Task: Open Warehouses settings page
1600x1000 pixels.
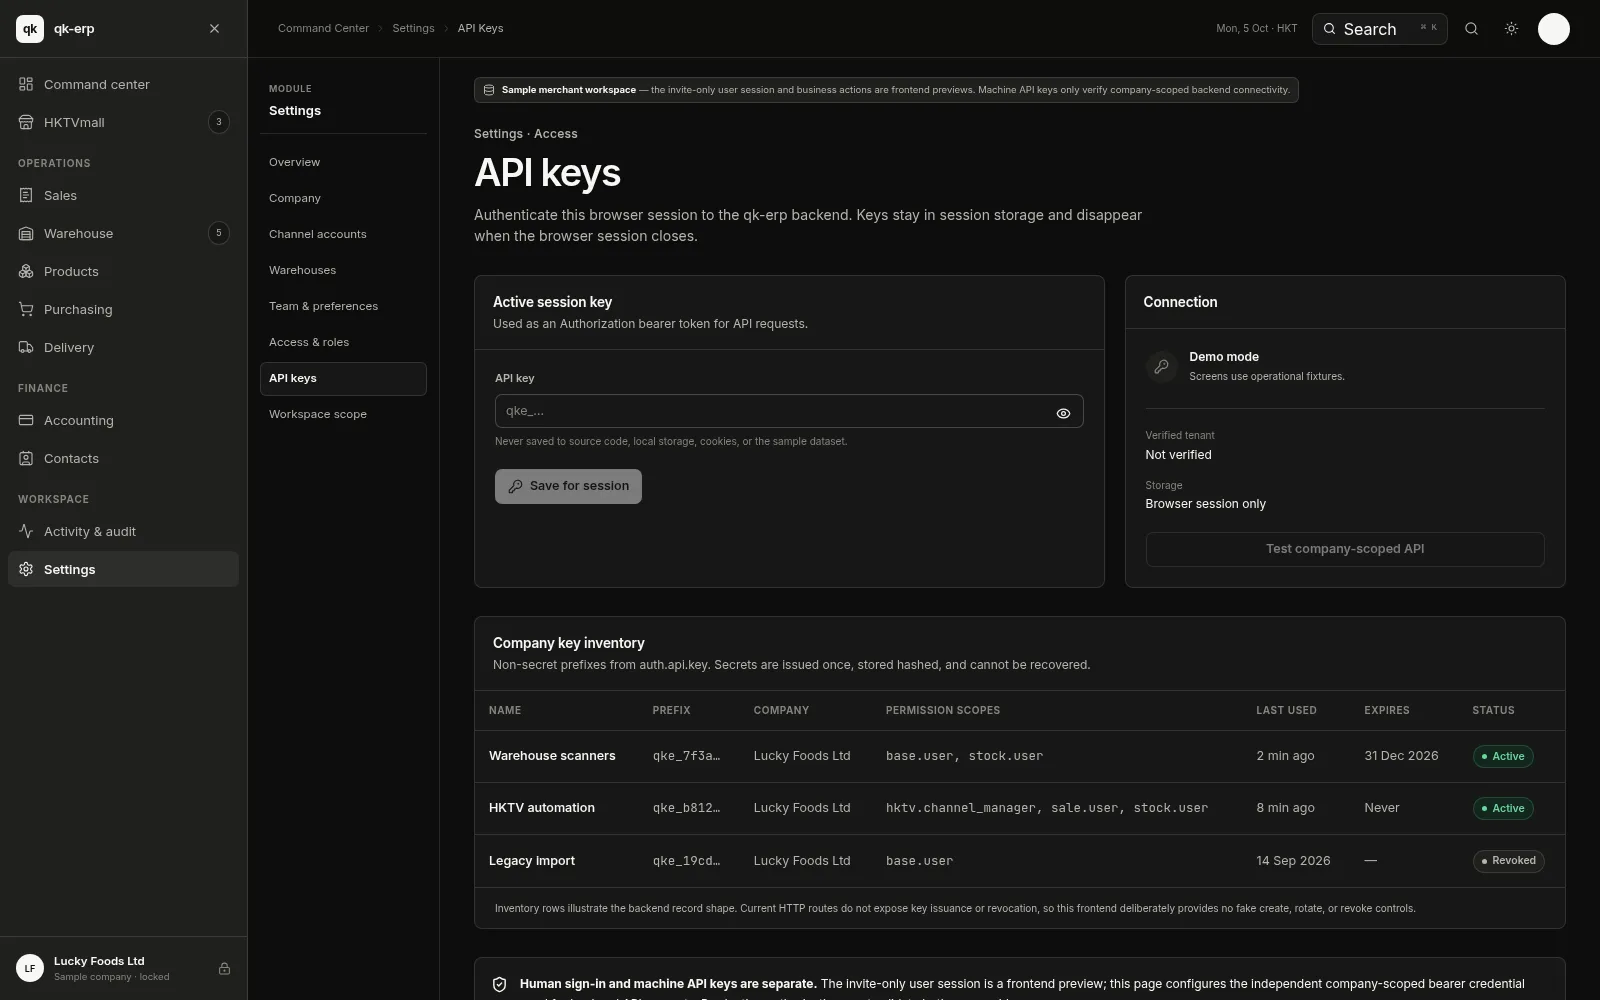Action: (x=343, y=270)
